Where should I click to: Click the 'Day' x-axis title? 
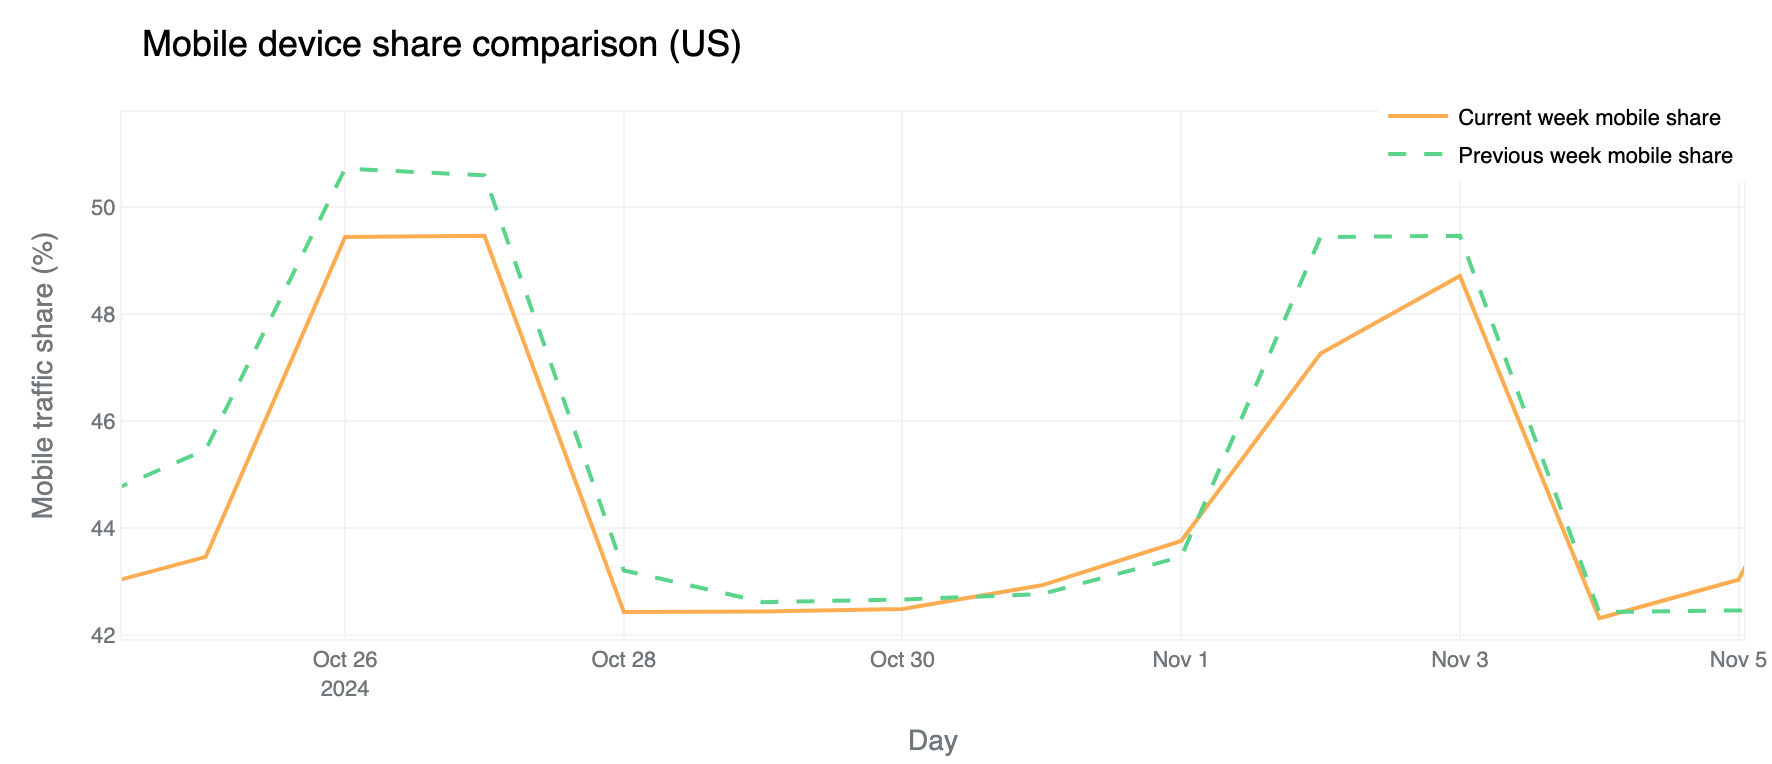(932, 741)
